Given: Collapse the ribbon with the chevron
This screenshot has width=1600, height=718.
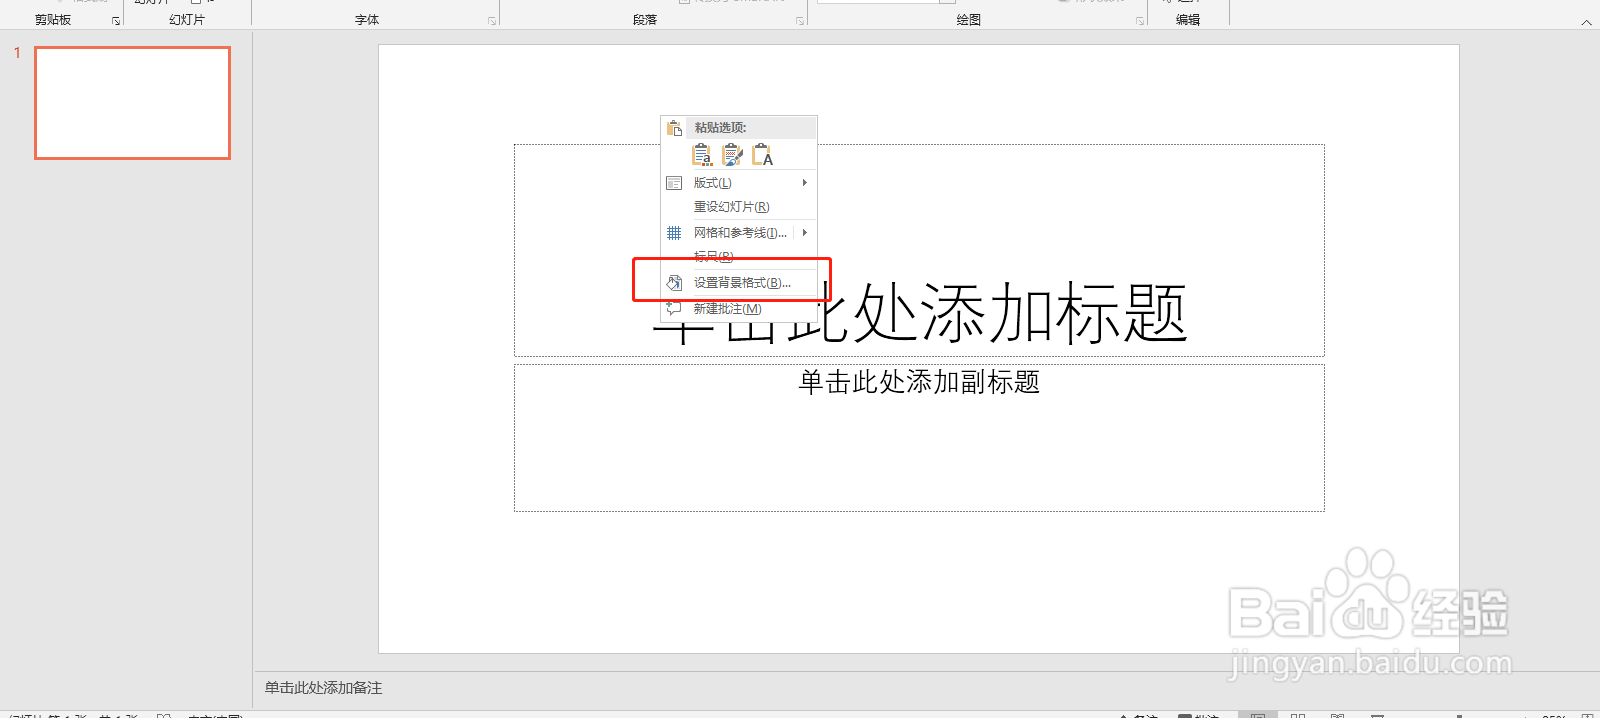Looking at the screenshot, I should (x=1586, y=22).
